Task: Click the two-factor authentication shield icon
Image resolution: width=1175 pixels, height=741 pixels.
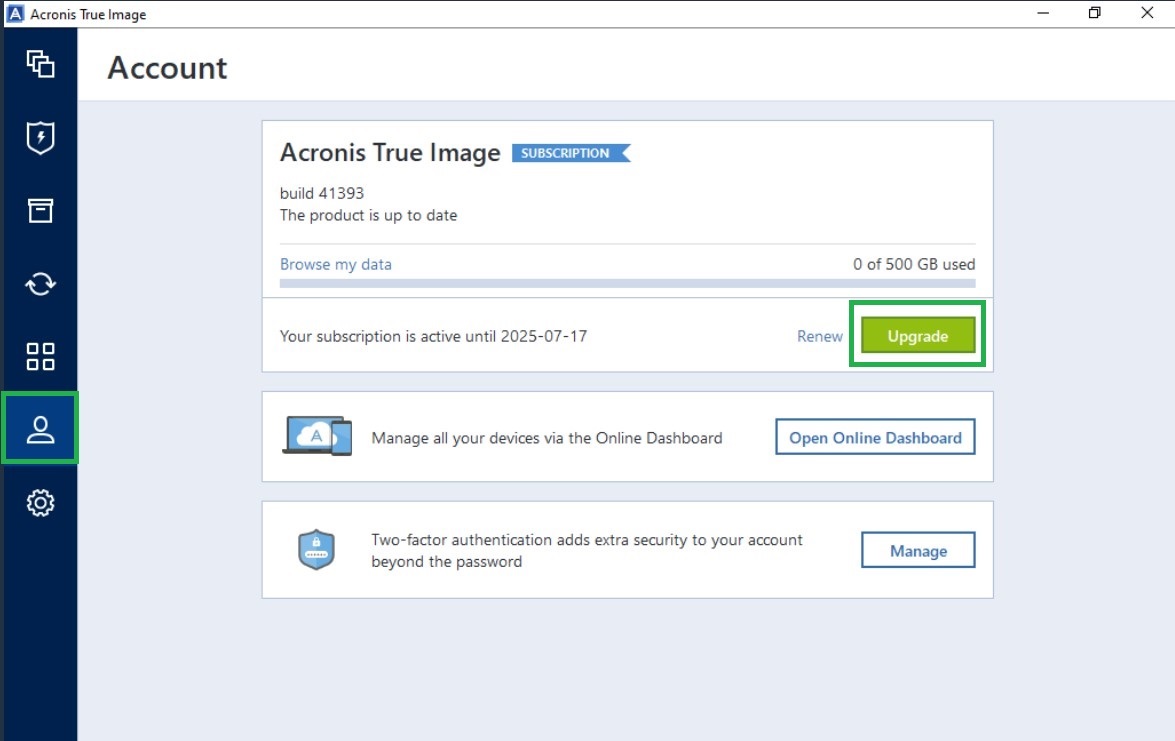Action: pos(316,549)
